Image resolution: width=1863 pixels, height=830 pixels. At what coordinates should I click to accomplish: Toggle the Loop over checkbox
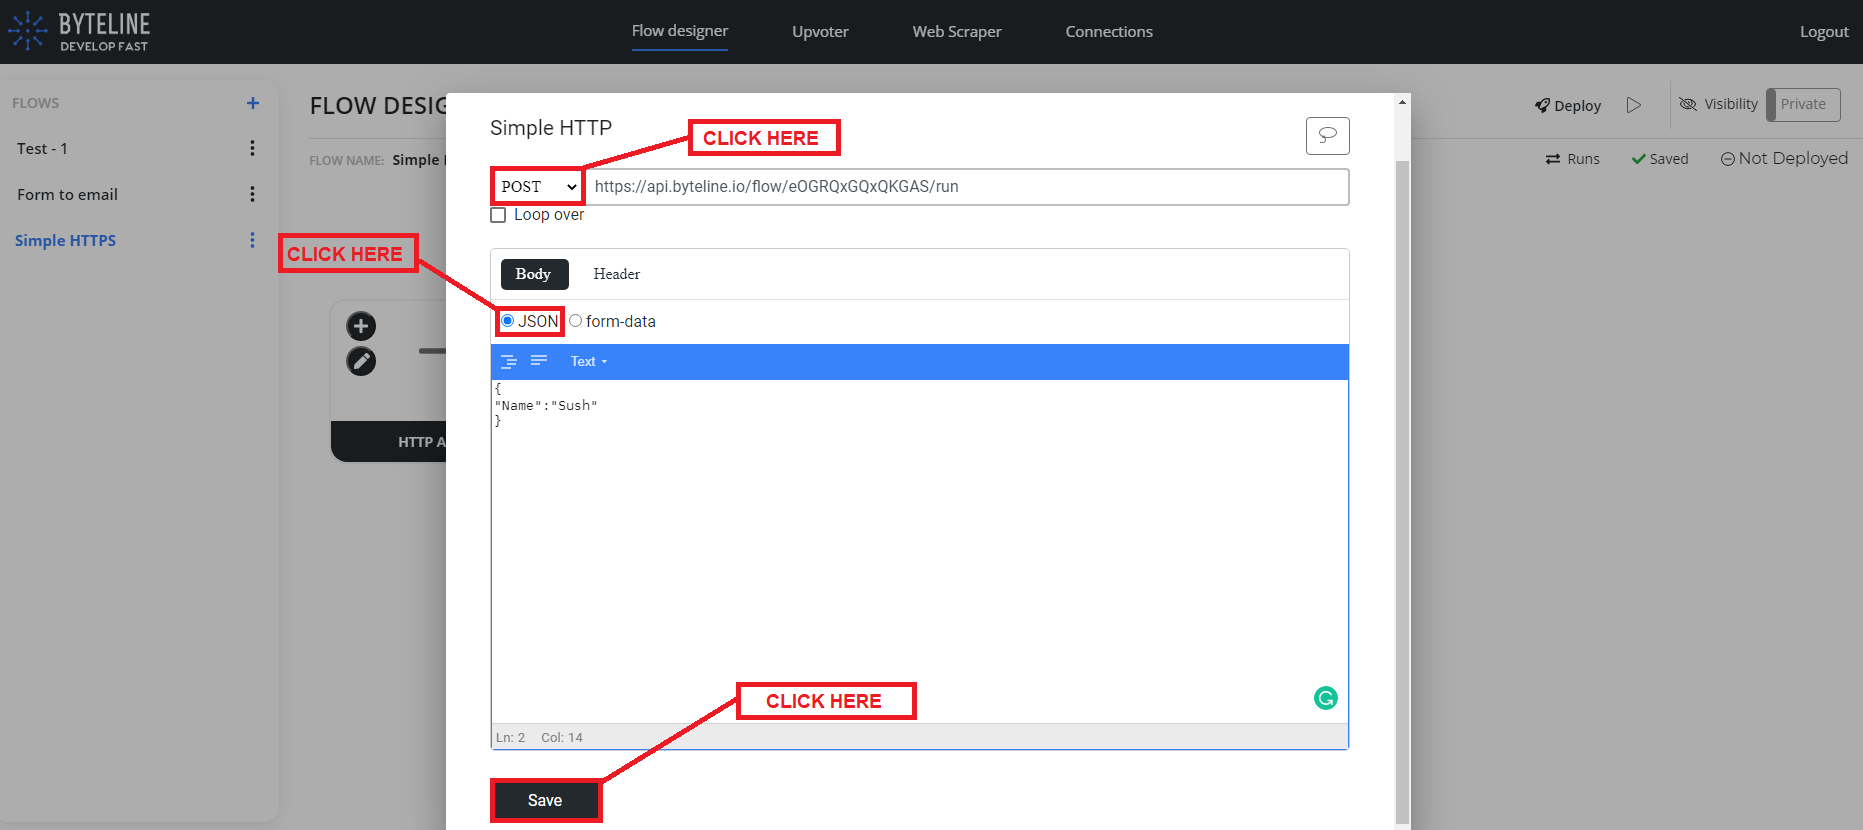click(x=498, y=215)
